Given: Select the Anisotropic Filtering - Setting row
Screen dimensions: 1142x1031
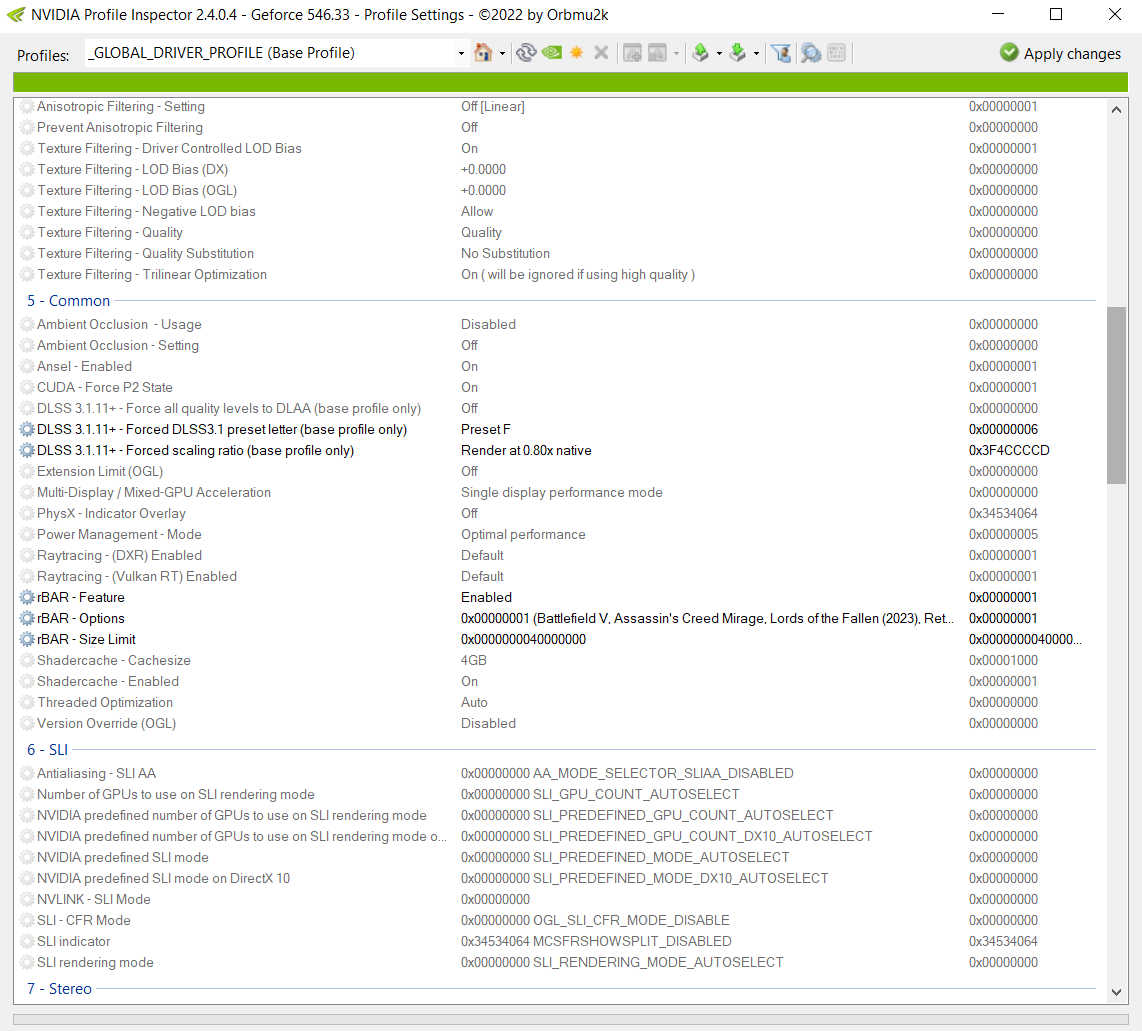Looking at the screenshot, I should tap(557, 106).
